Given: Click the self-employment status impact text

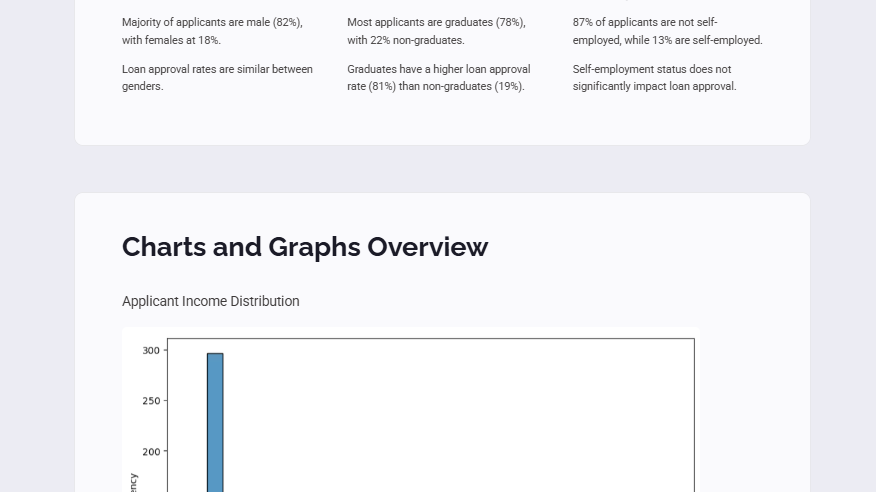Looking at the screenshot, I should click(654, 78).
